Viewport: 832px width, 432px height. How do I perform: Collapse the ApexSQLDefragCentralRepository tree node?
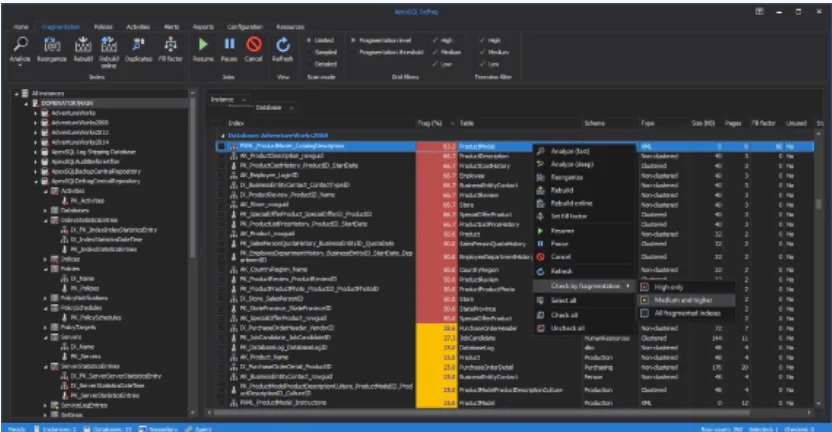tap(36, 181)
